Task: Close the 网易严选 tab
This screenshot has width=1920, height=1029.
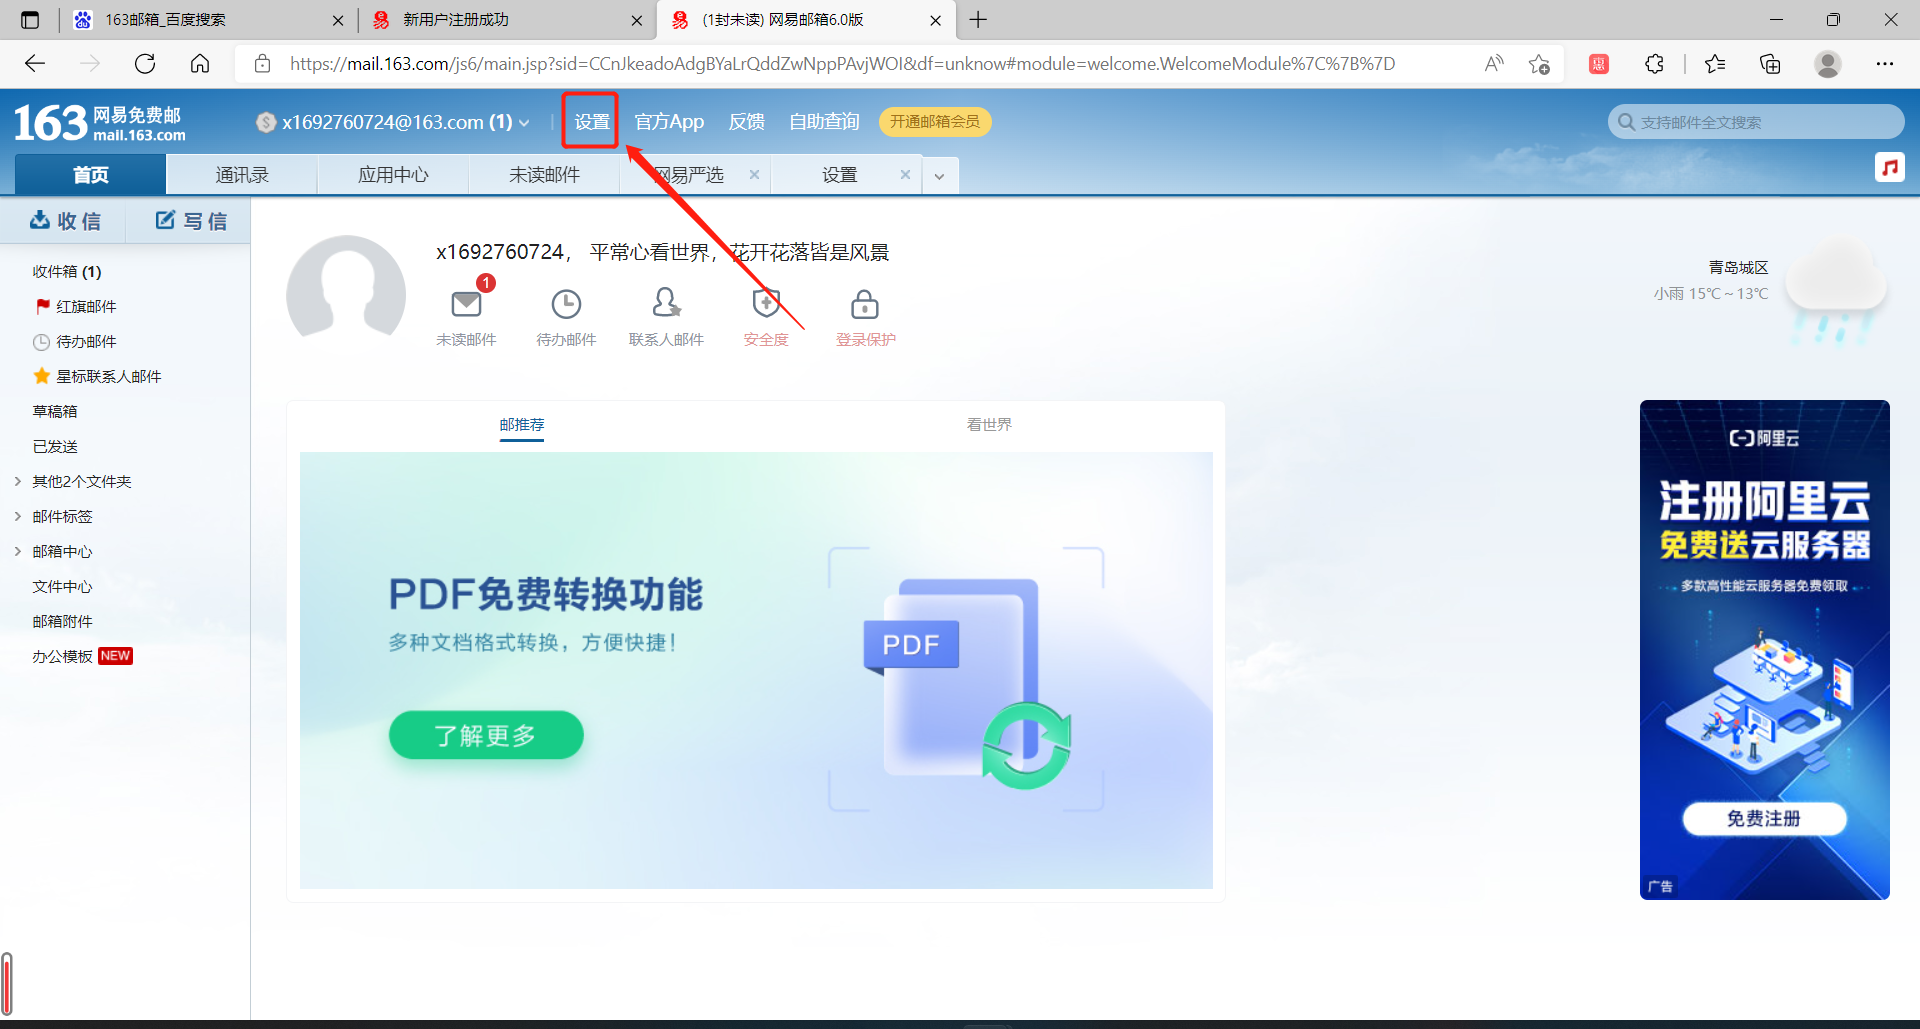Action: coord(754,174)
